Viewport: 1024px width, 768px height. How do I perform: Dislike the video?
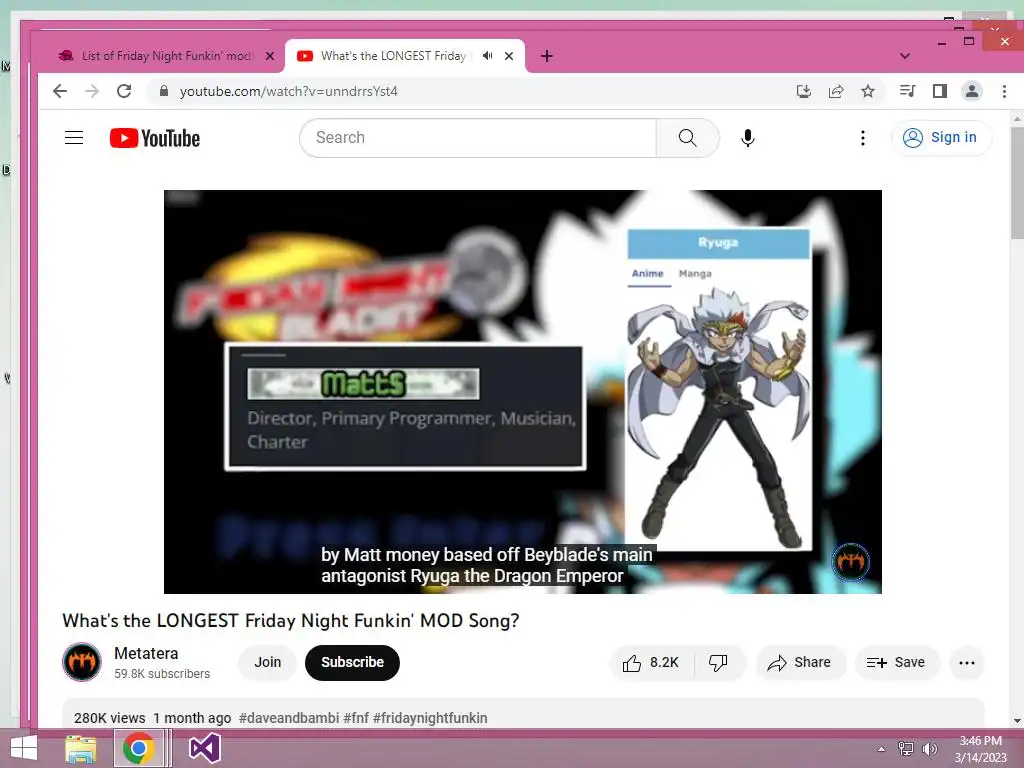click(x=718, y=663)
